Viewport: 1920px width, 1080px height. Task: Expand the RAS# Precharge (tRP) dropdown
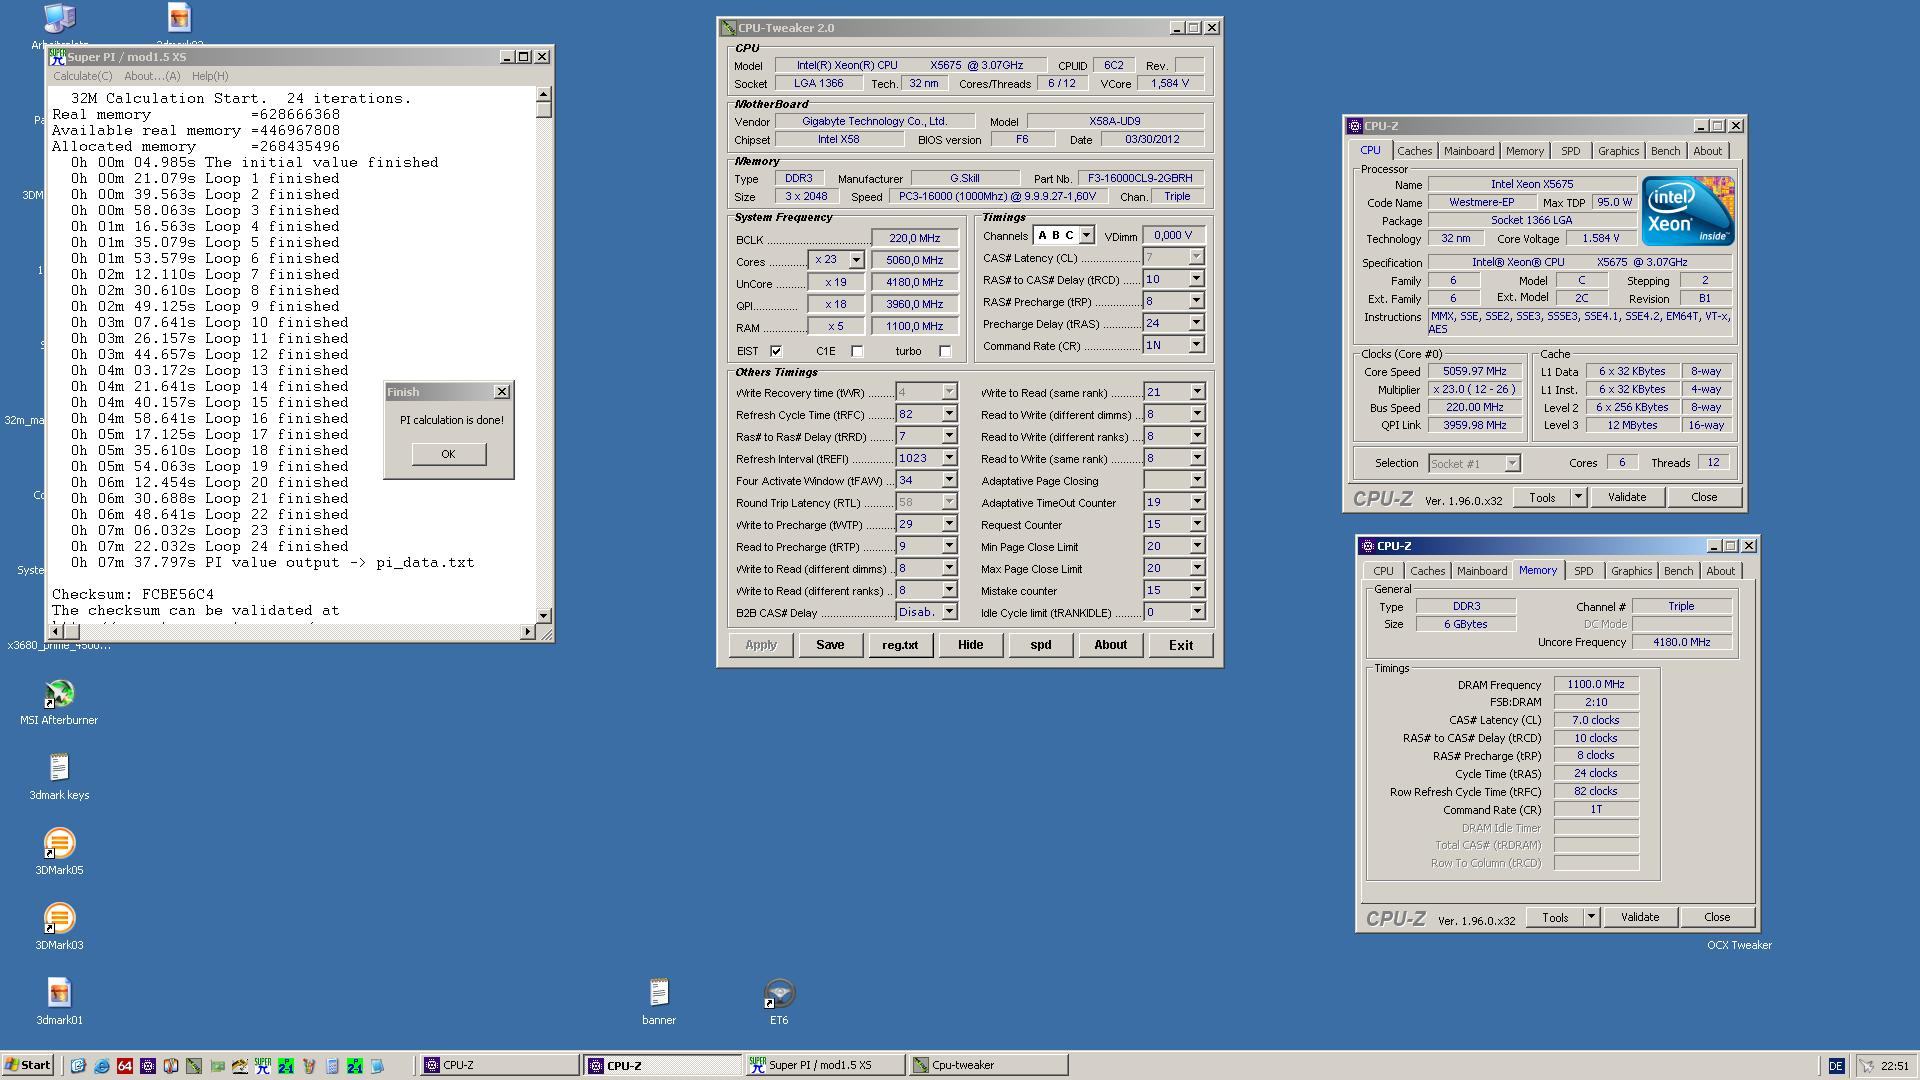point(1196,302)
